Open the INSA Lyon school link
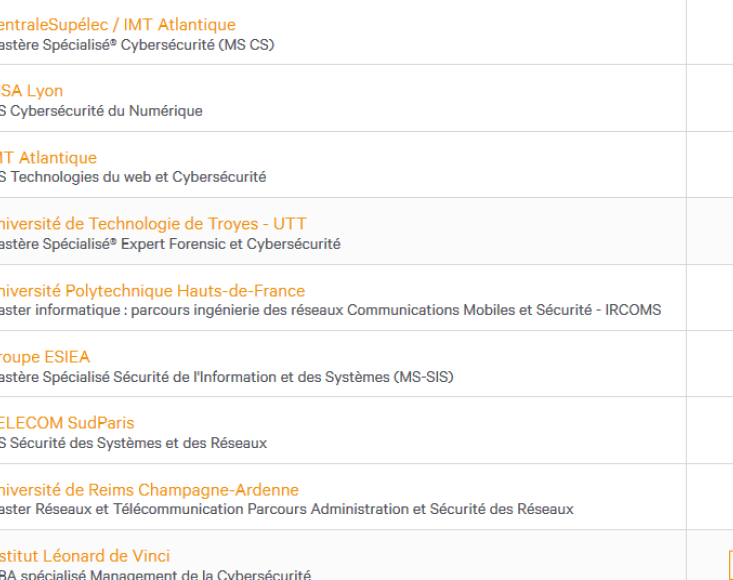733x580 pixels. (31, 91)
